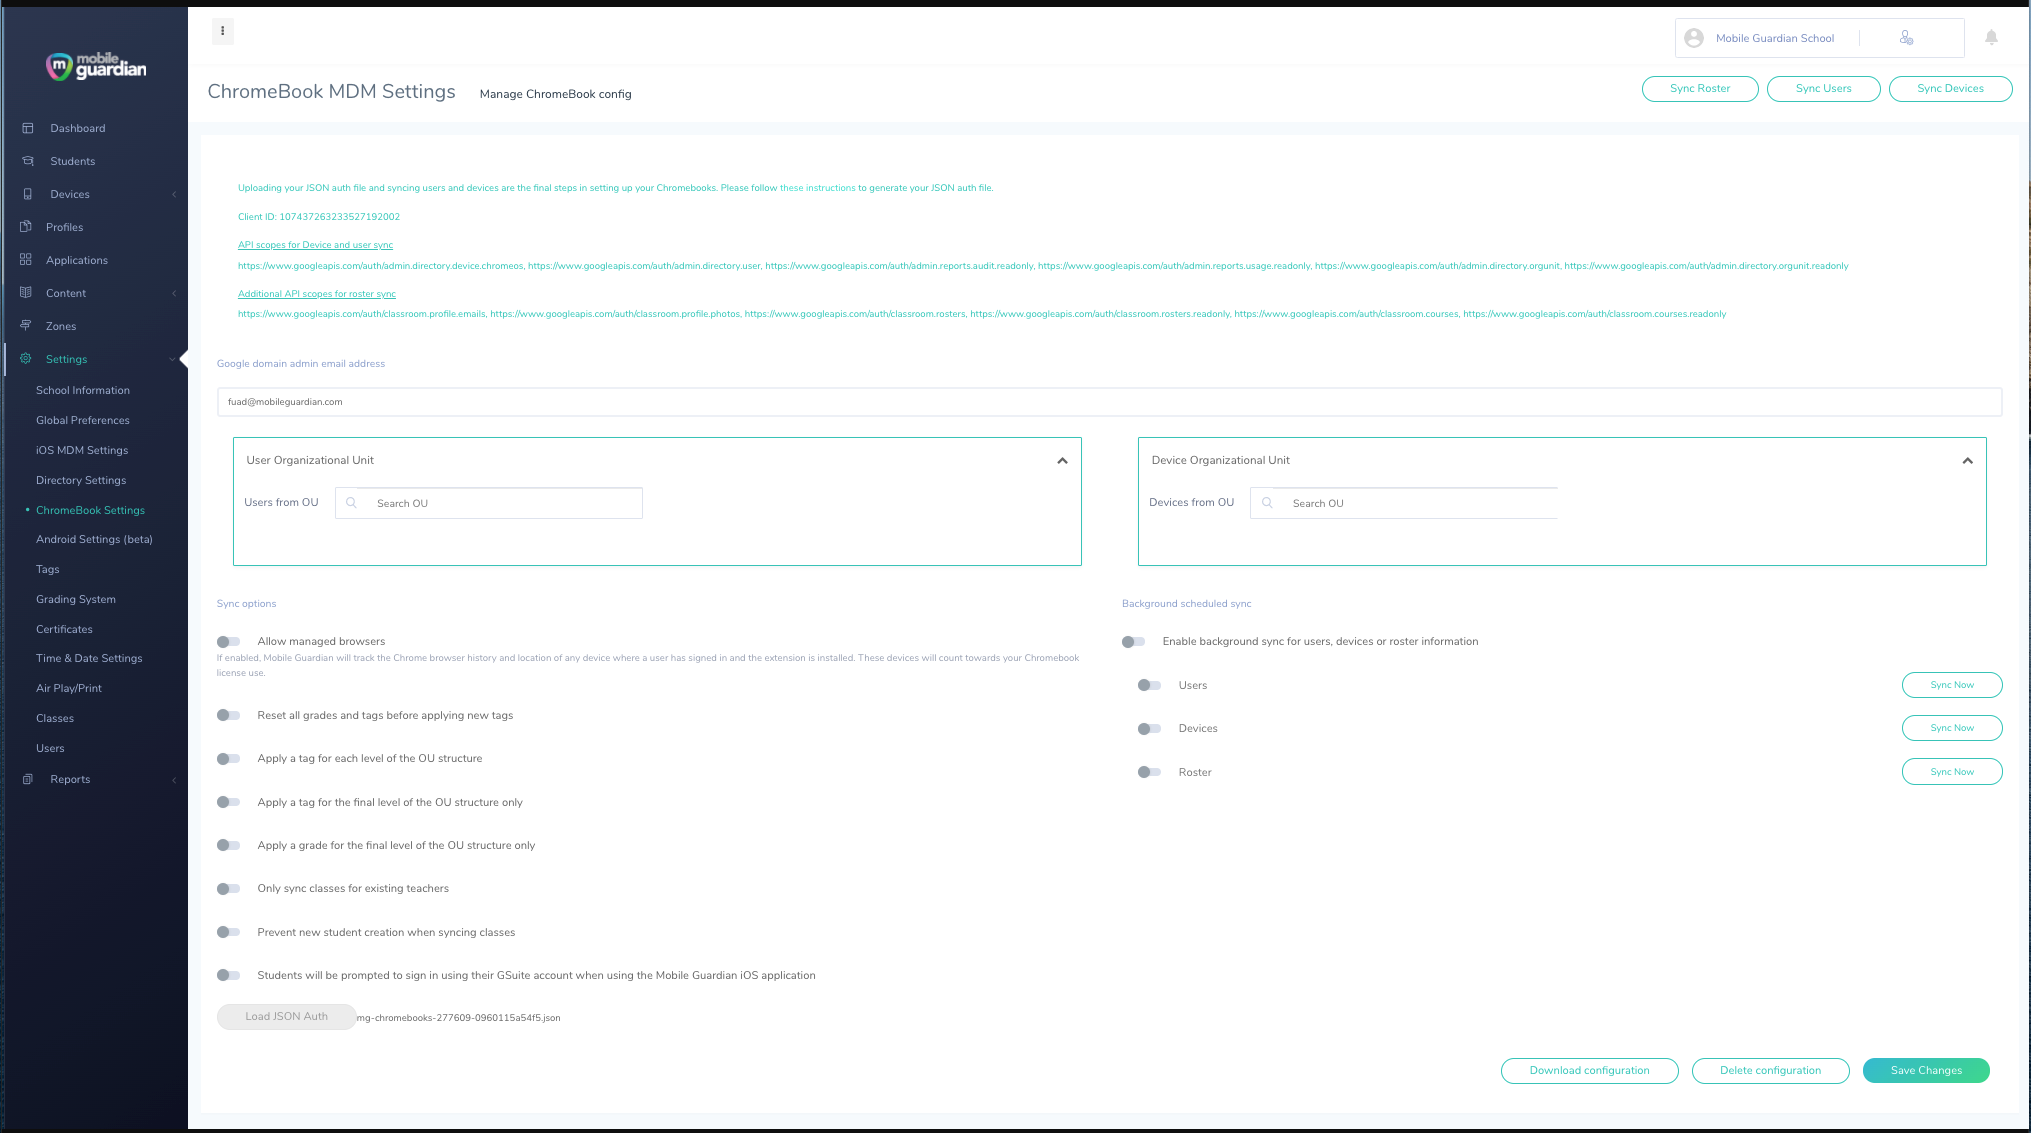Open 'these instructions' link
Viewport: 2031px width, 1133px height.
817,188
